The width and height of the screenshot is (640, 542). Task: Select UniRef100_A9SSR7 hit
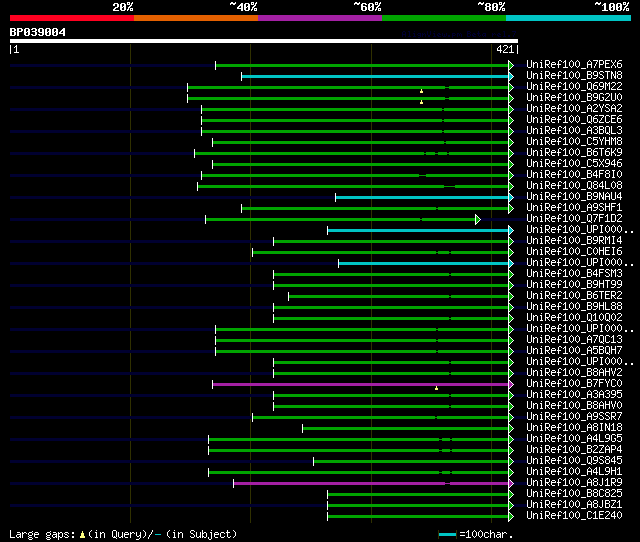(x=574, y=417)
